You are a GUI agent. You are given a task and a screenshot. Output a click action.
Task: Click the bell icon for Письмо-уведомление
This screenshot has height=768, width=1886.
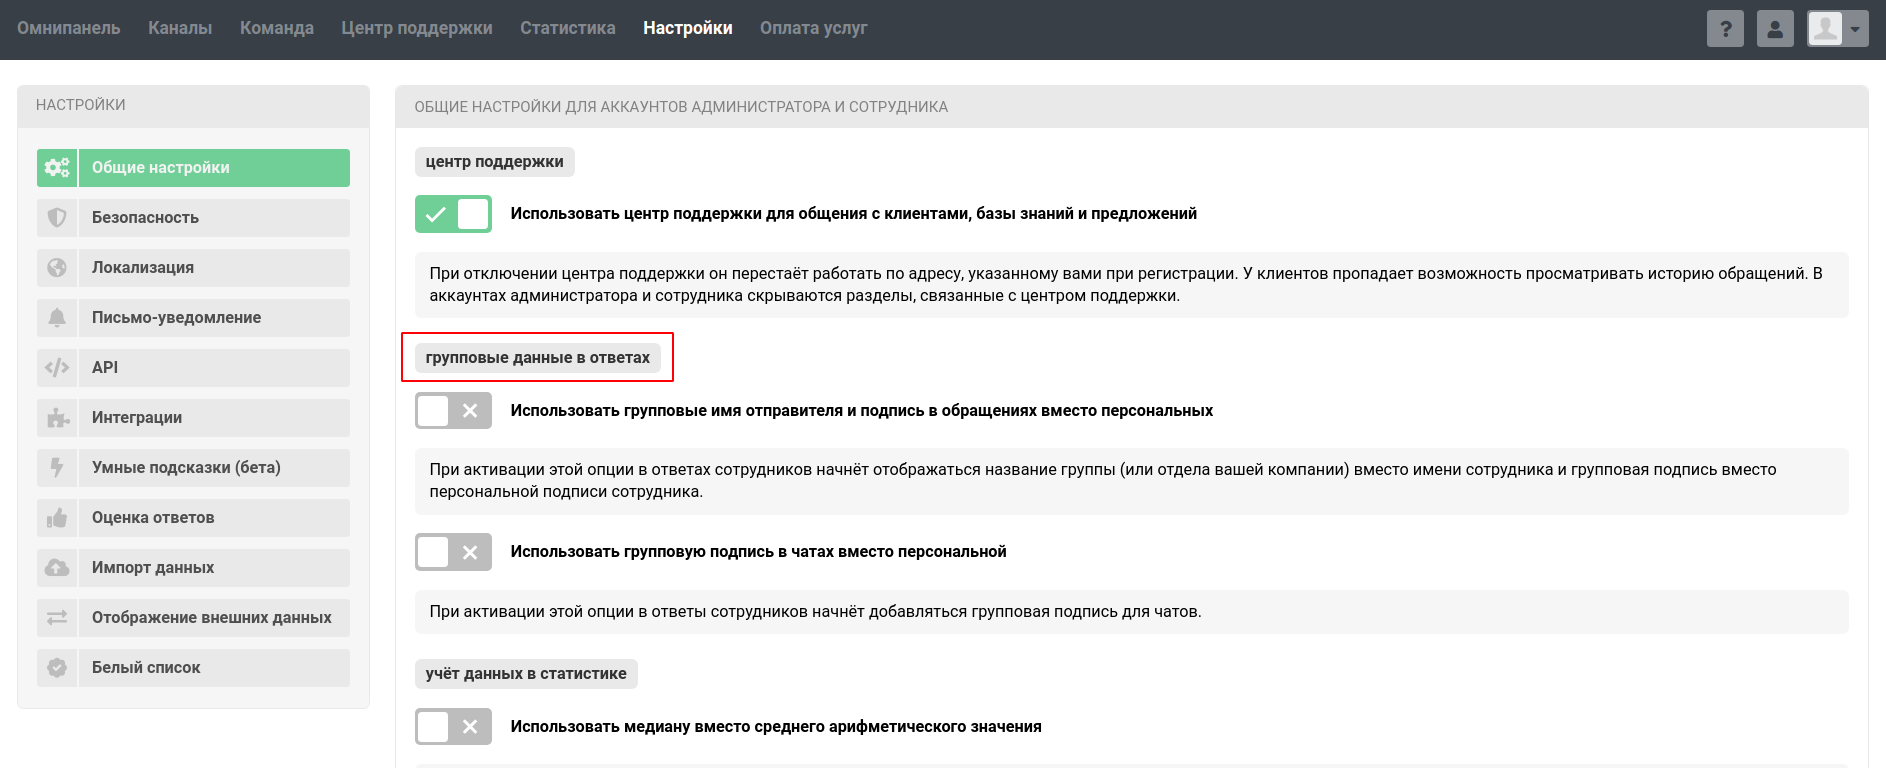57,318
